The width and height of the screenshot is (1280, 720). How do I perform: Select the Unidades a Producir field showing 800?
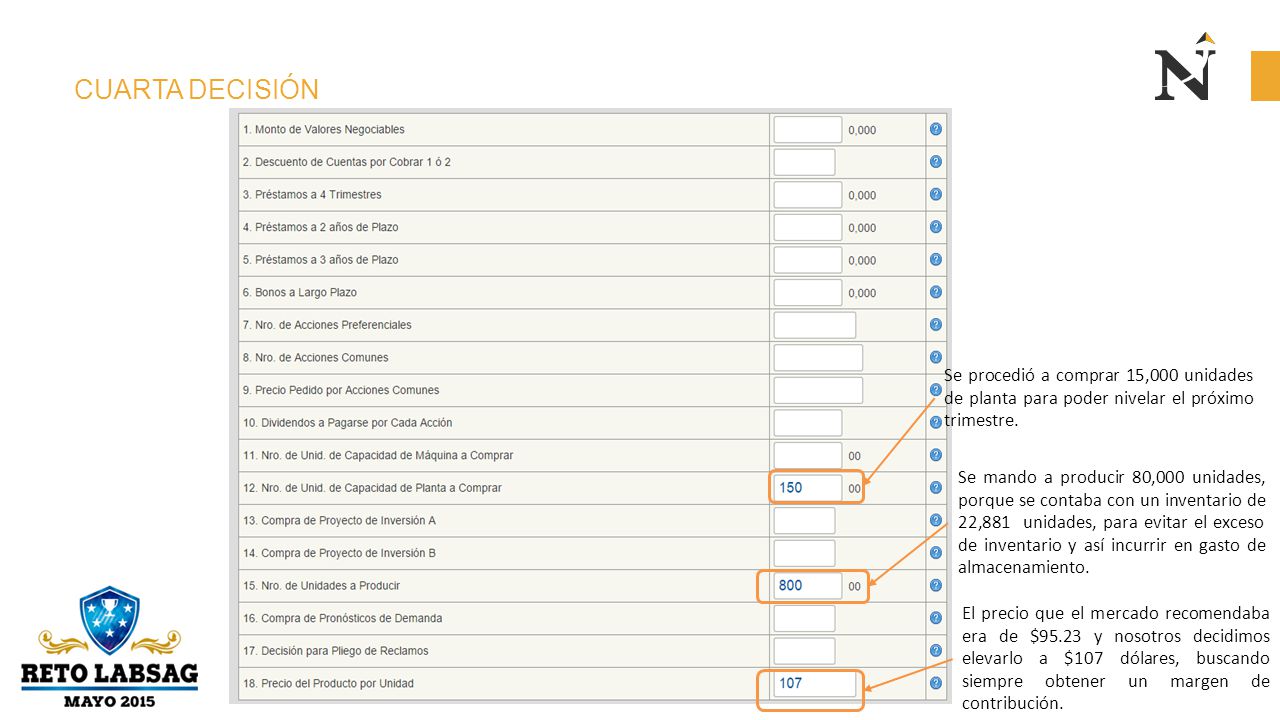808,585
